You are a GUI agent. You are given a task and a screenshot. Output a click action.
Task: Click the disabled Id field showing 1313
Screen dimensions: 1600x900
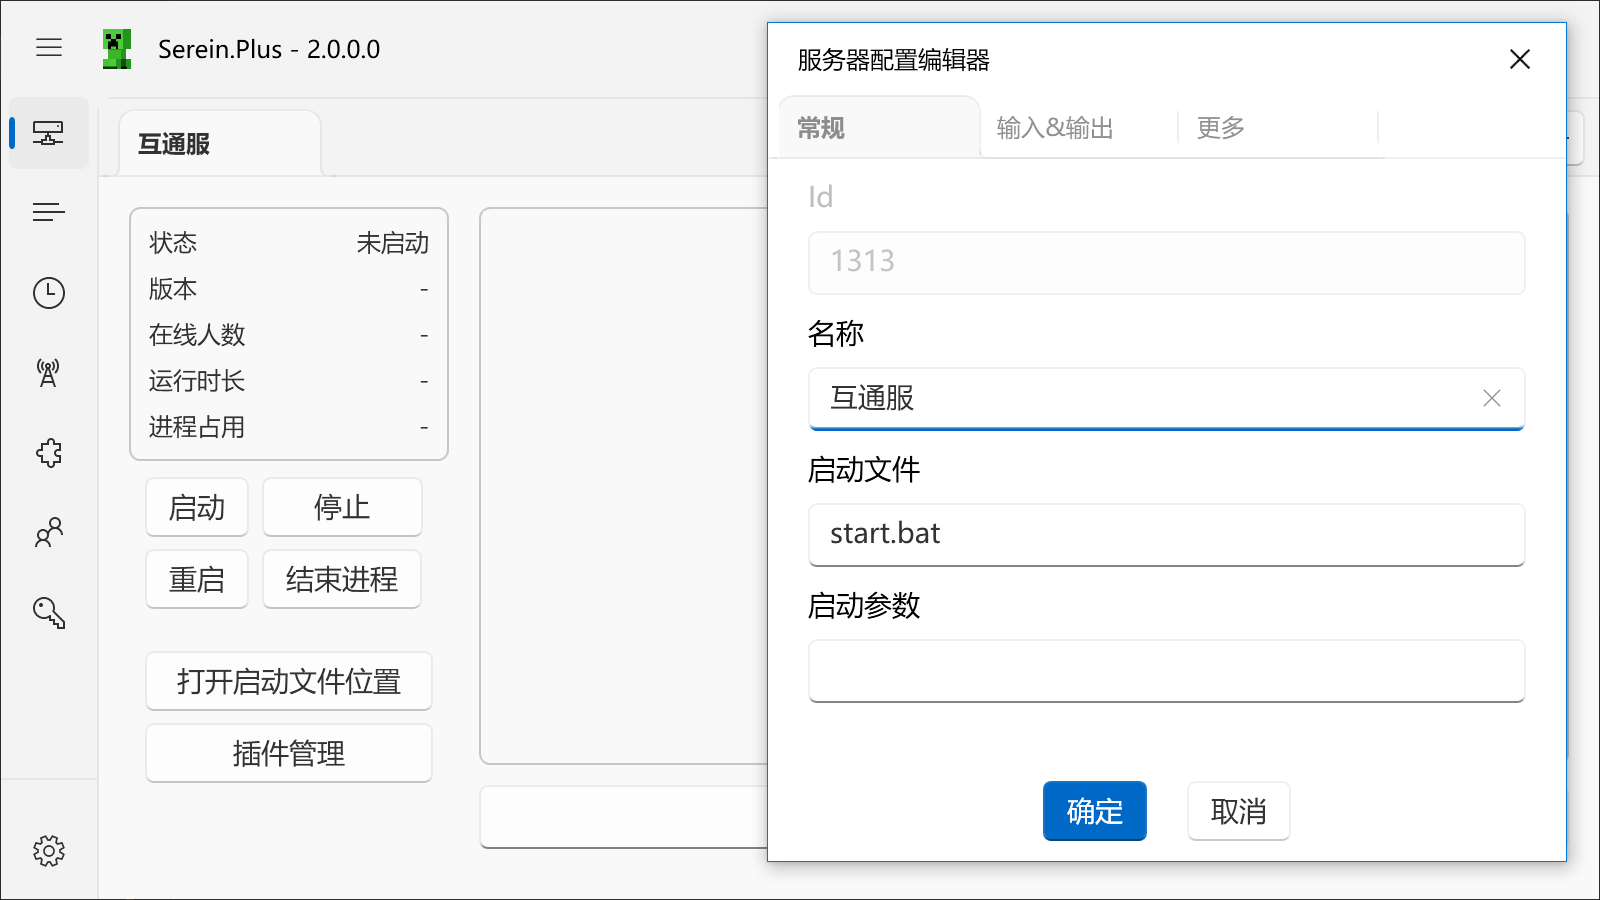pyautogui.click(x=1167, y=262)
